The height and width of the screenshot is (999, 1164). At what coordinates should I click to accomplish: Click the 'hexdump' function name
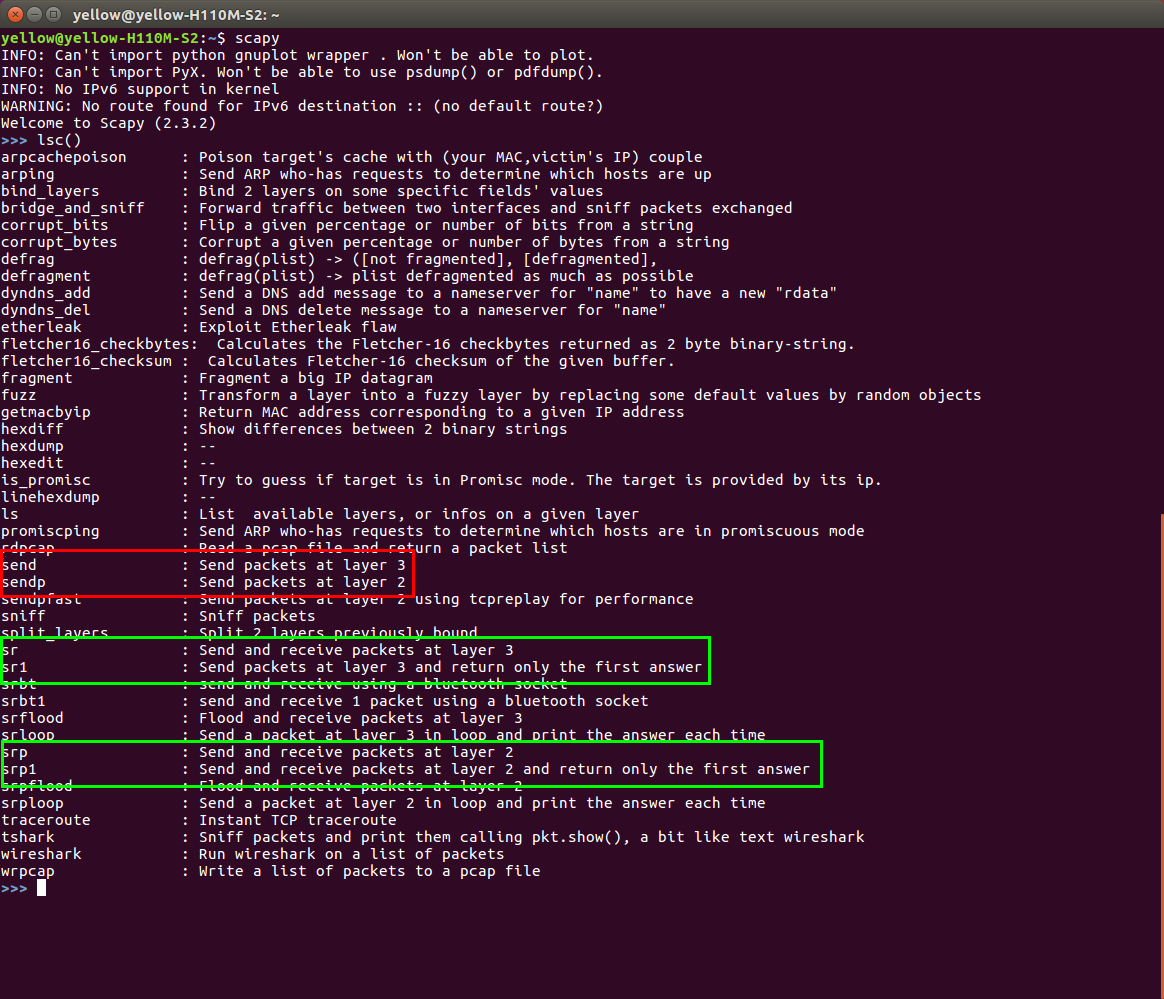(32, 446)
